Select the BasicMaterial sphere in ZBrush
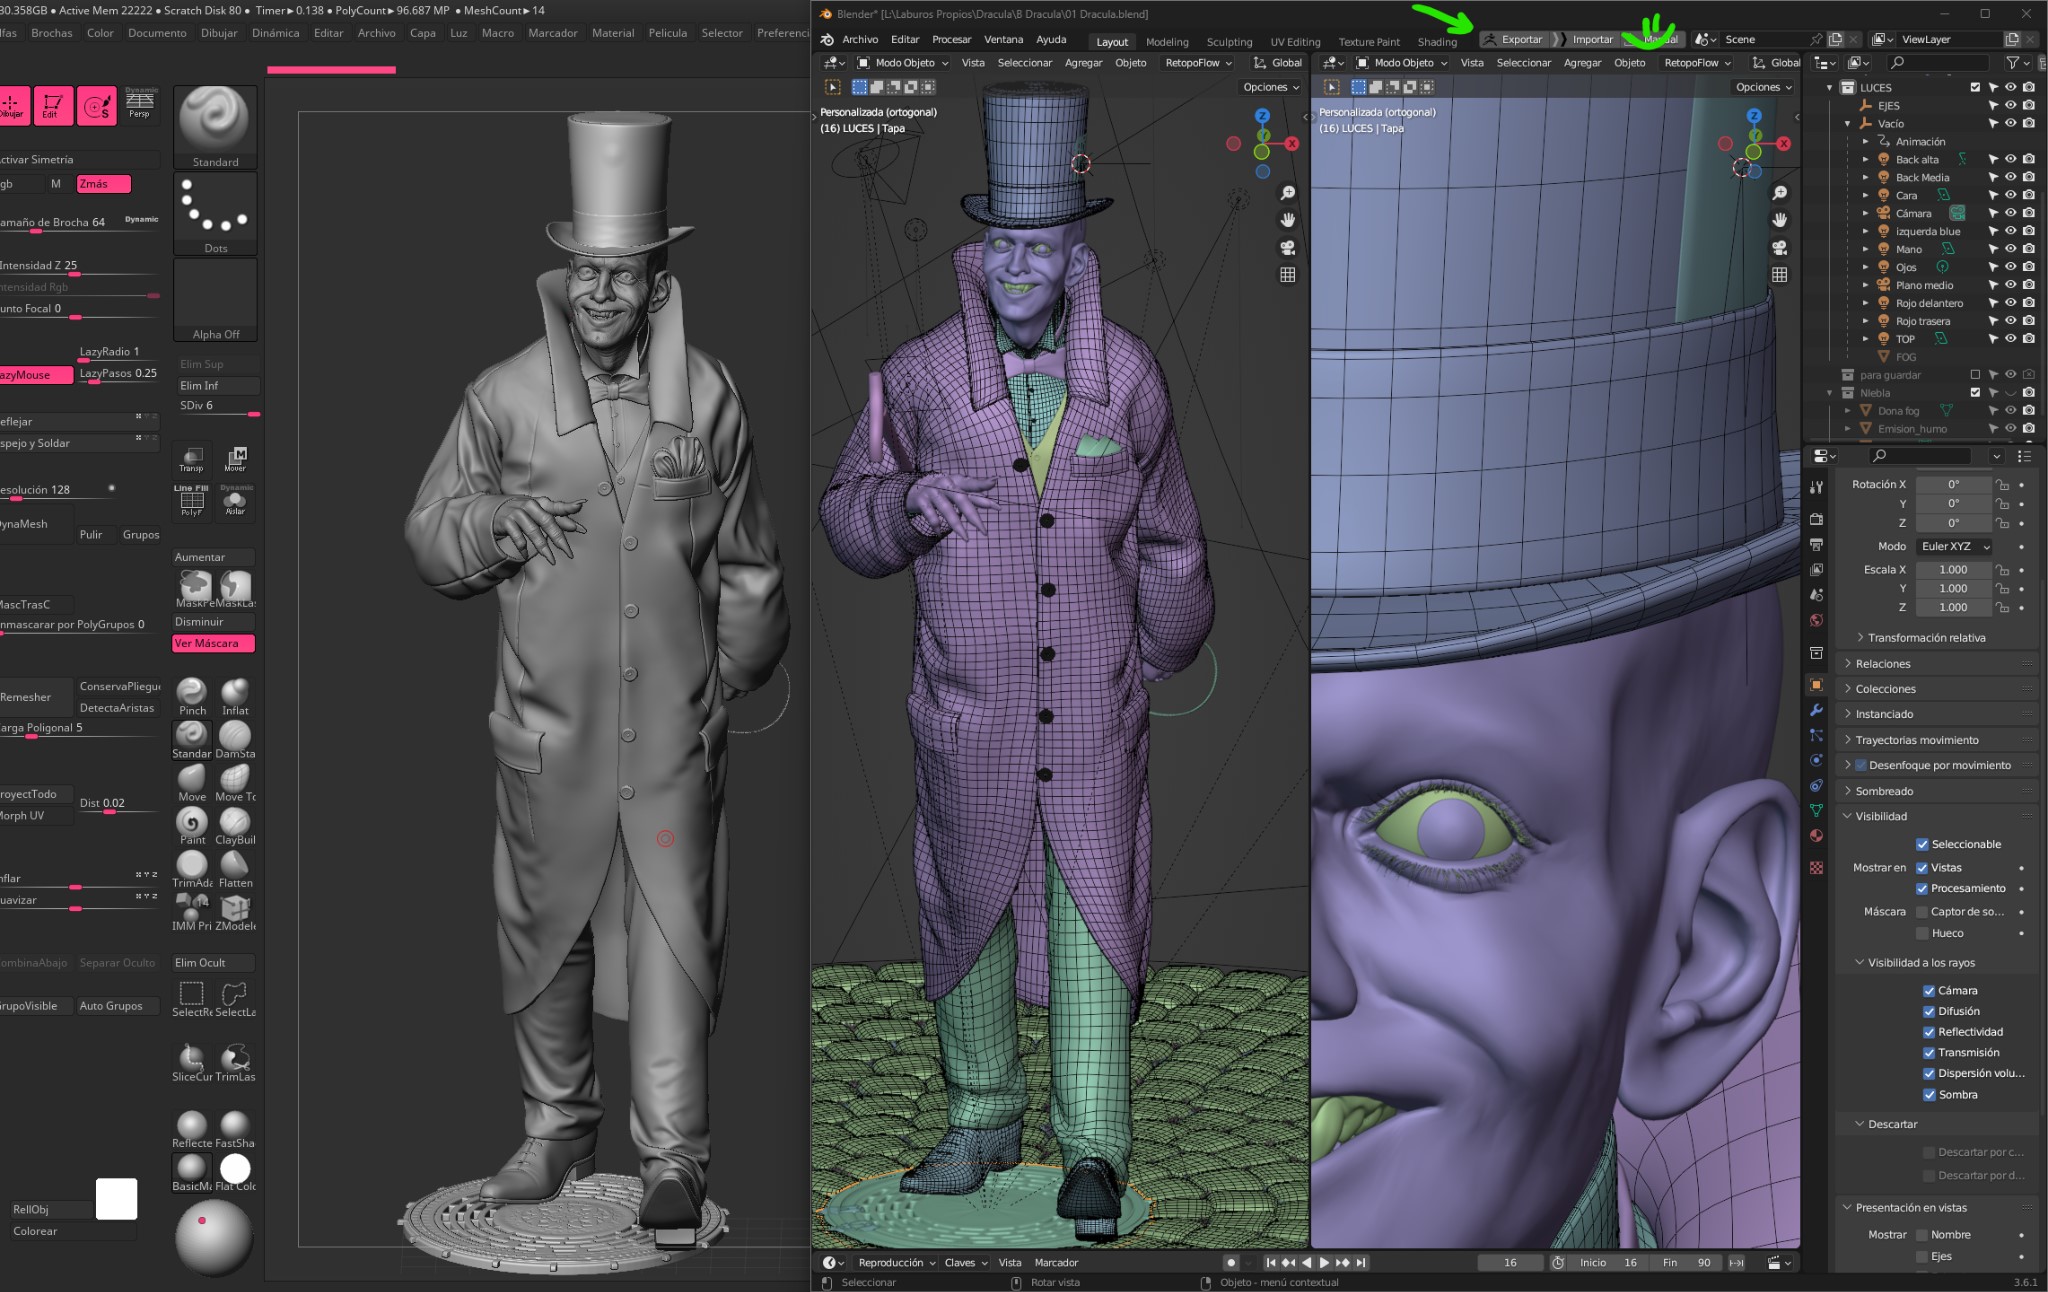This screenshot has height=1292, width=2048. (192, 1171)
